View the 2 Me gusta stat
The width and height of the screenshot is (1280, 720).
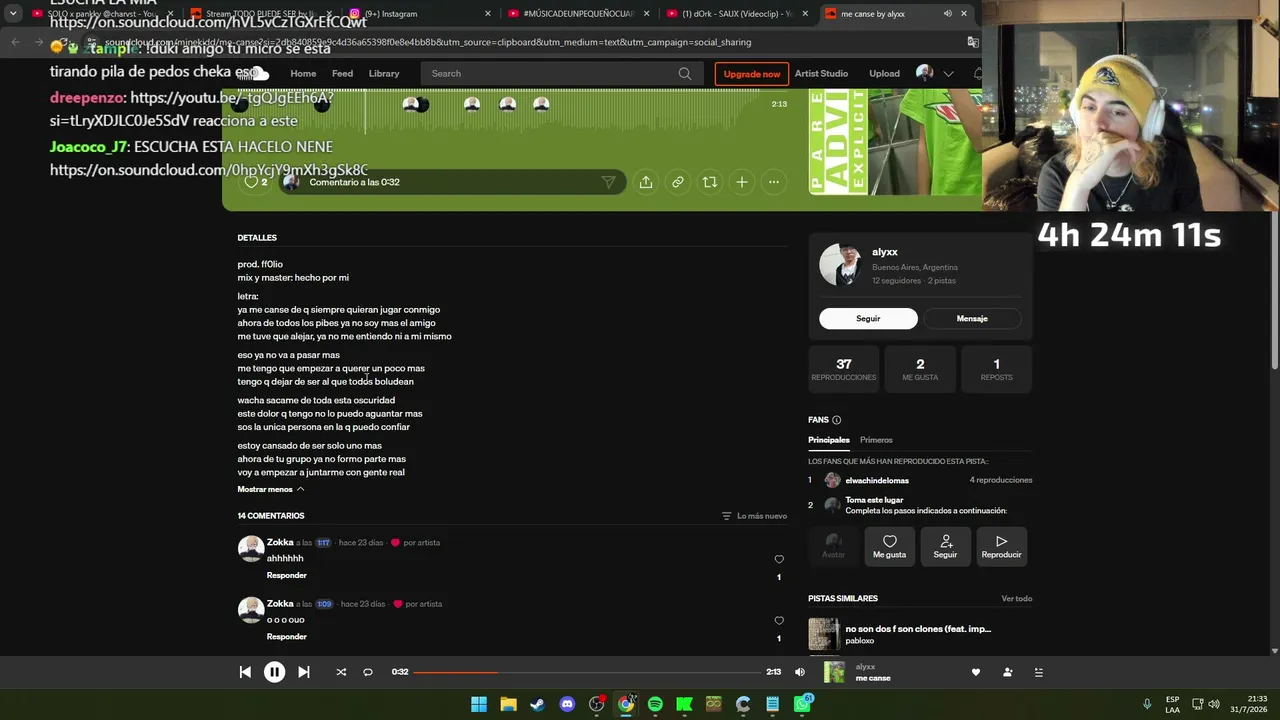920,368
